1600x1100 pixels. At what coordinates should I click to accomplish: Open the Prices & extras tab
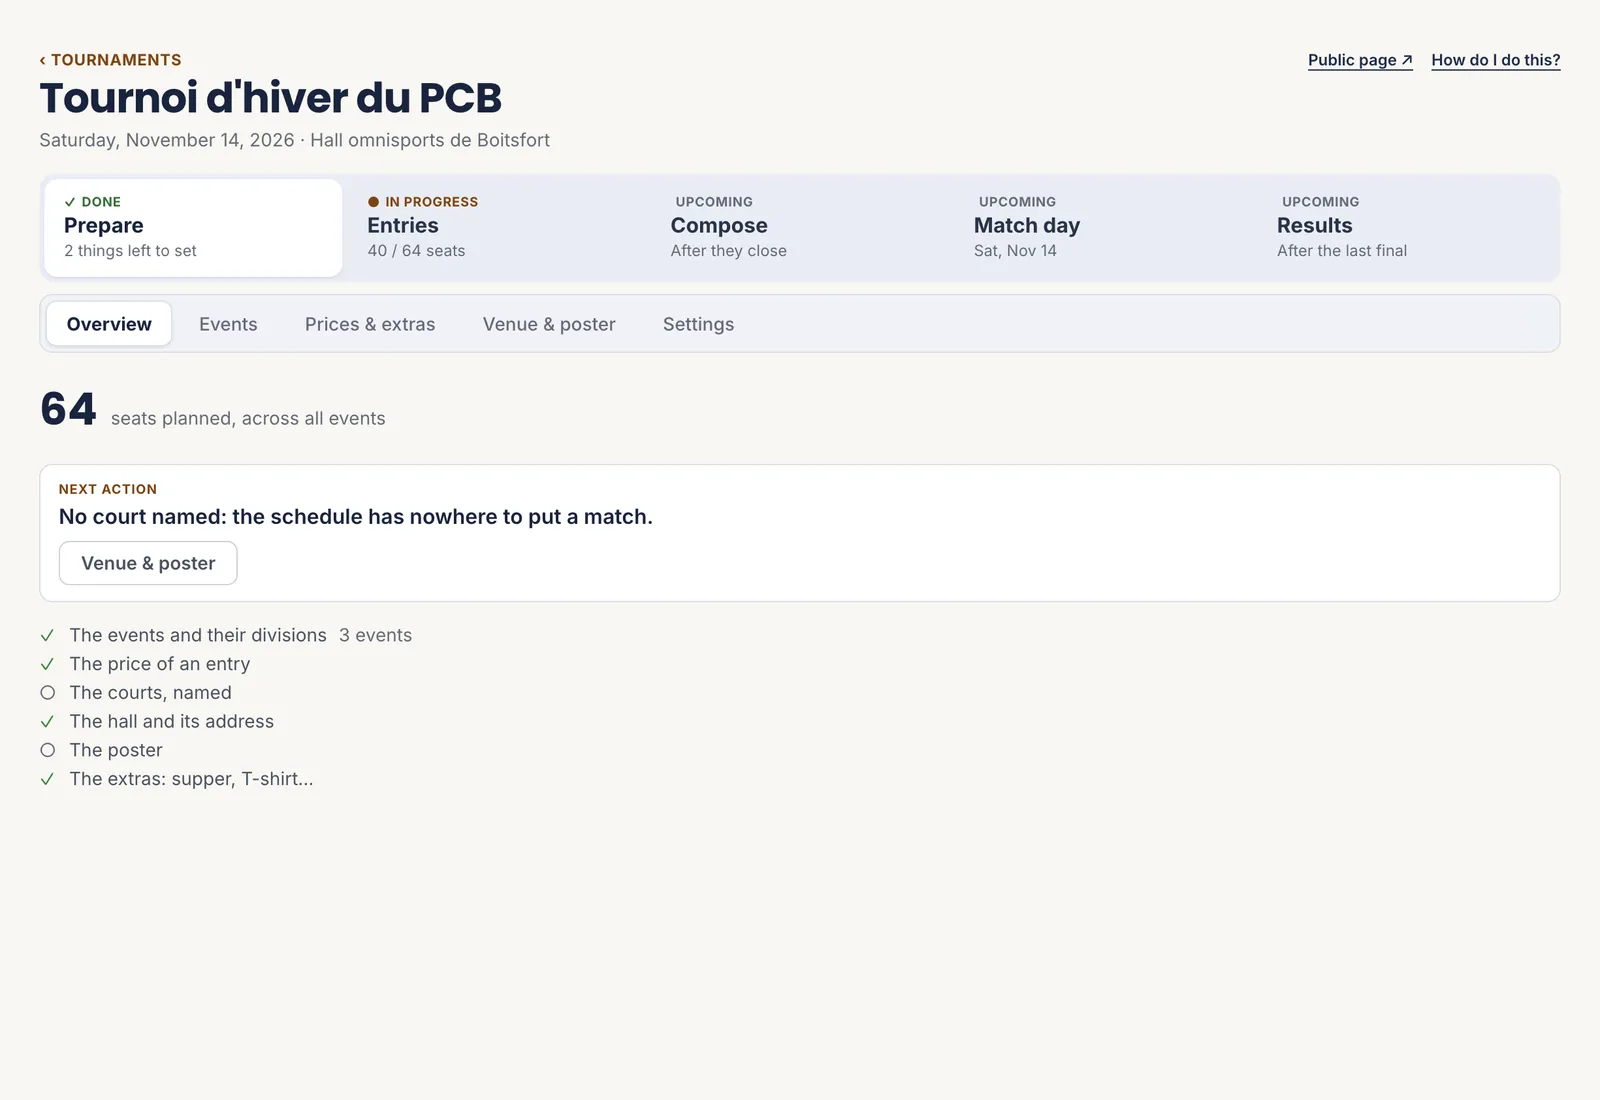370,324
